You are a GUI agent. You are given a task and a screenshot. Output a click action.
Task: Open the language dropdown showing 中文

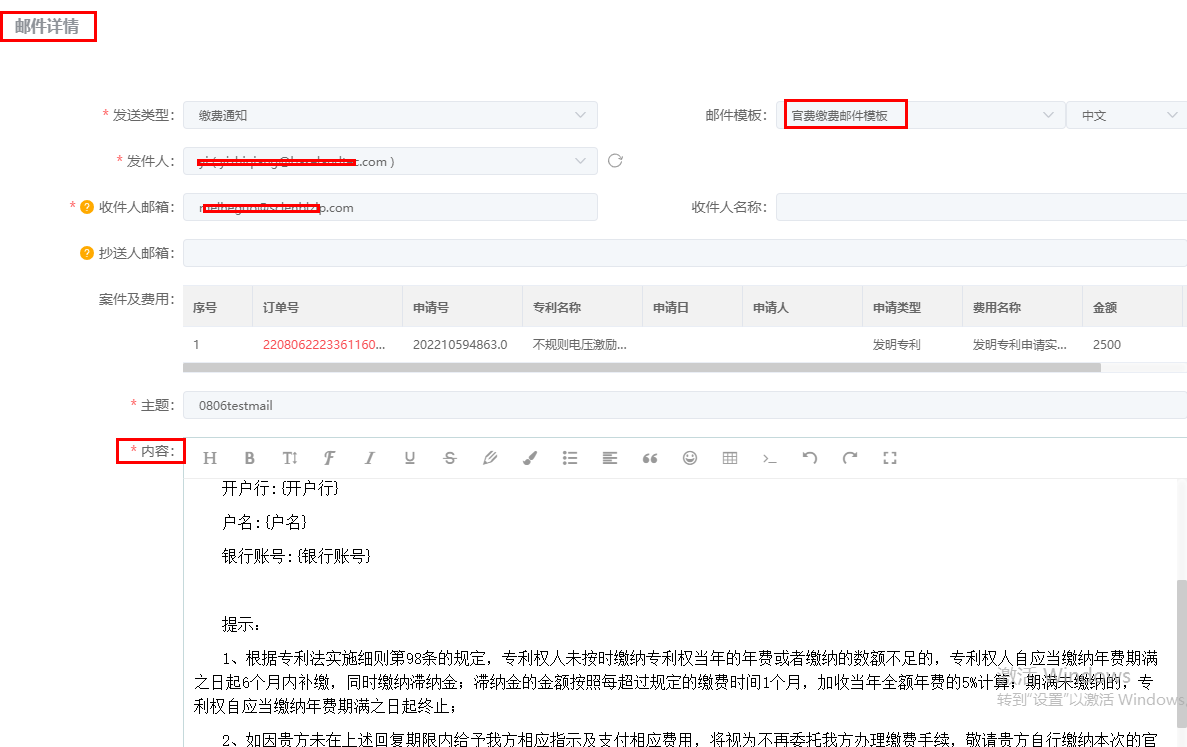point(1126,115)
